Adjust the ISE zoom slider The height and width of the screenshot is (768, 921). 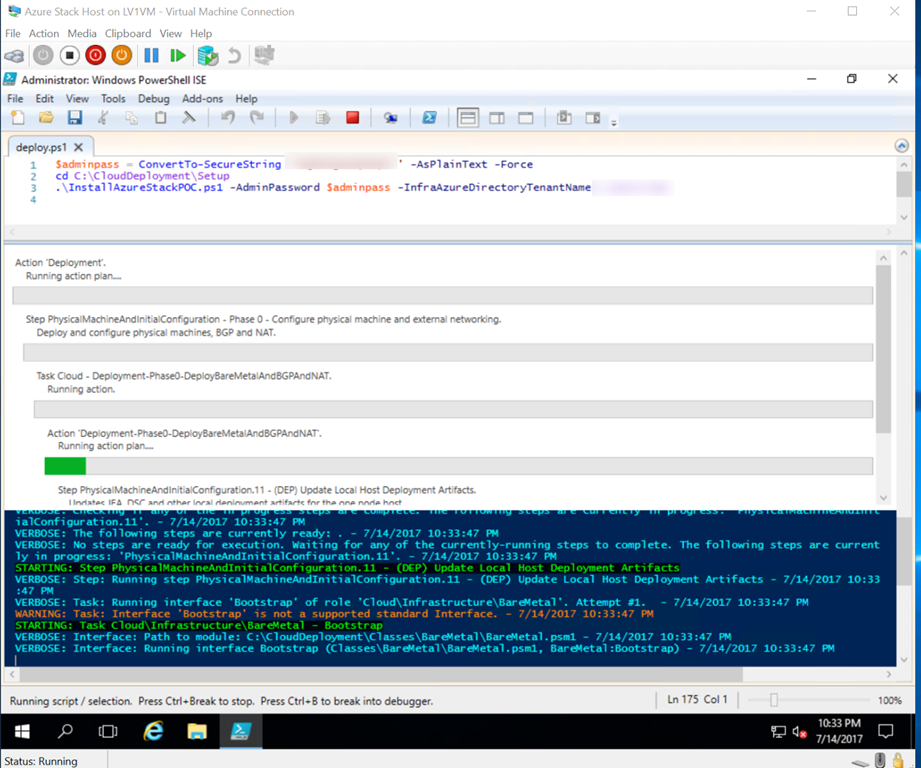point(774,700)
